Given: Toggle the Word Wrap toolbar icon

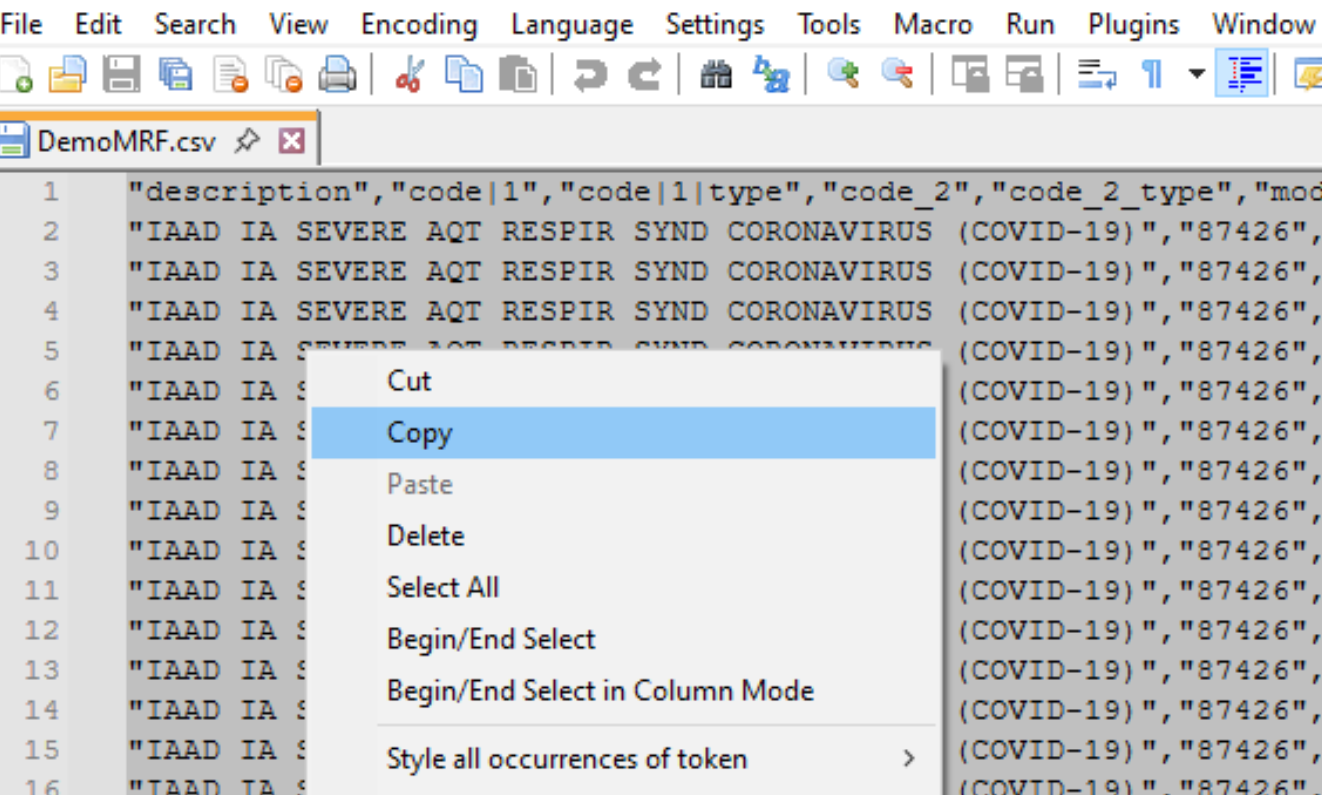Looking at the screenshot, I should click(1097, 74).
